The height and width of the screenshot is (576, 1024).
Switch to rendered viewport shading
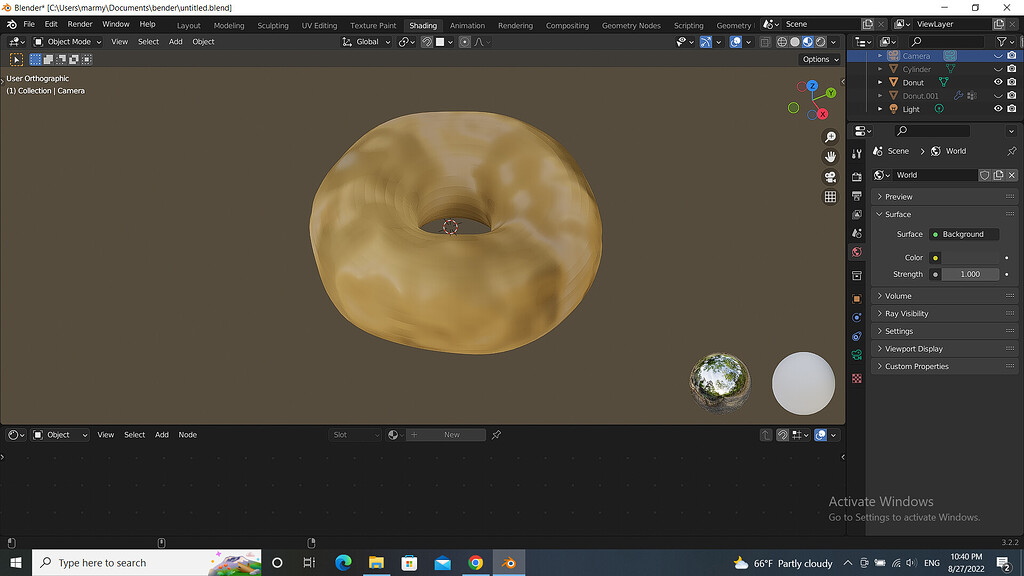[x=821, y=42]
